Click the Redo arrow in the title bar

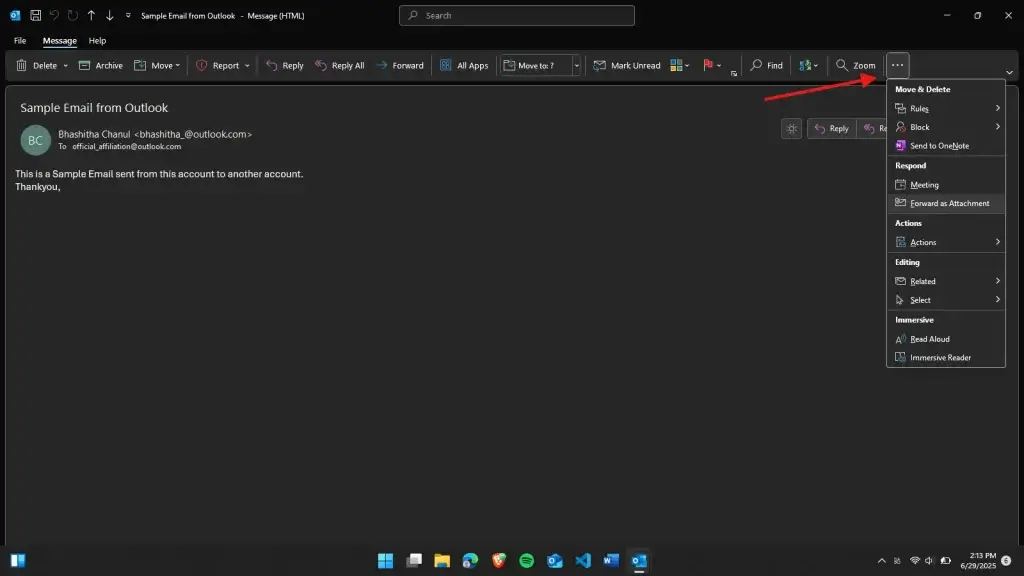pyautogui.click(x=72, y=15)
